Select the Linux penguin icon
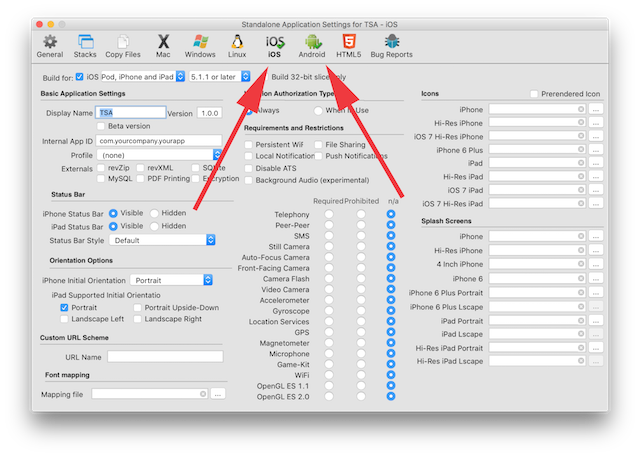640x457 pixels. pos(237,46)
